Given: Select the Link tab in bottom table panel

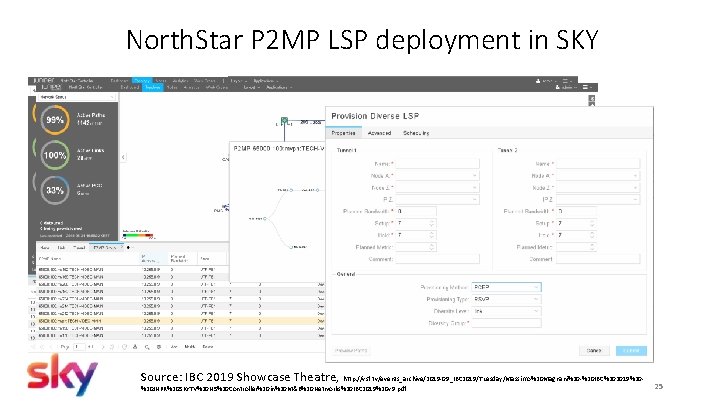Looking at the screenshot, I should coord(62,248).
